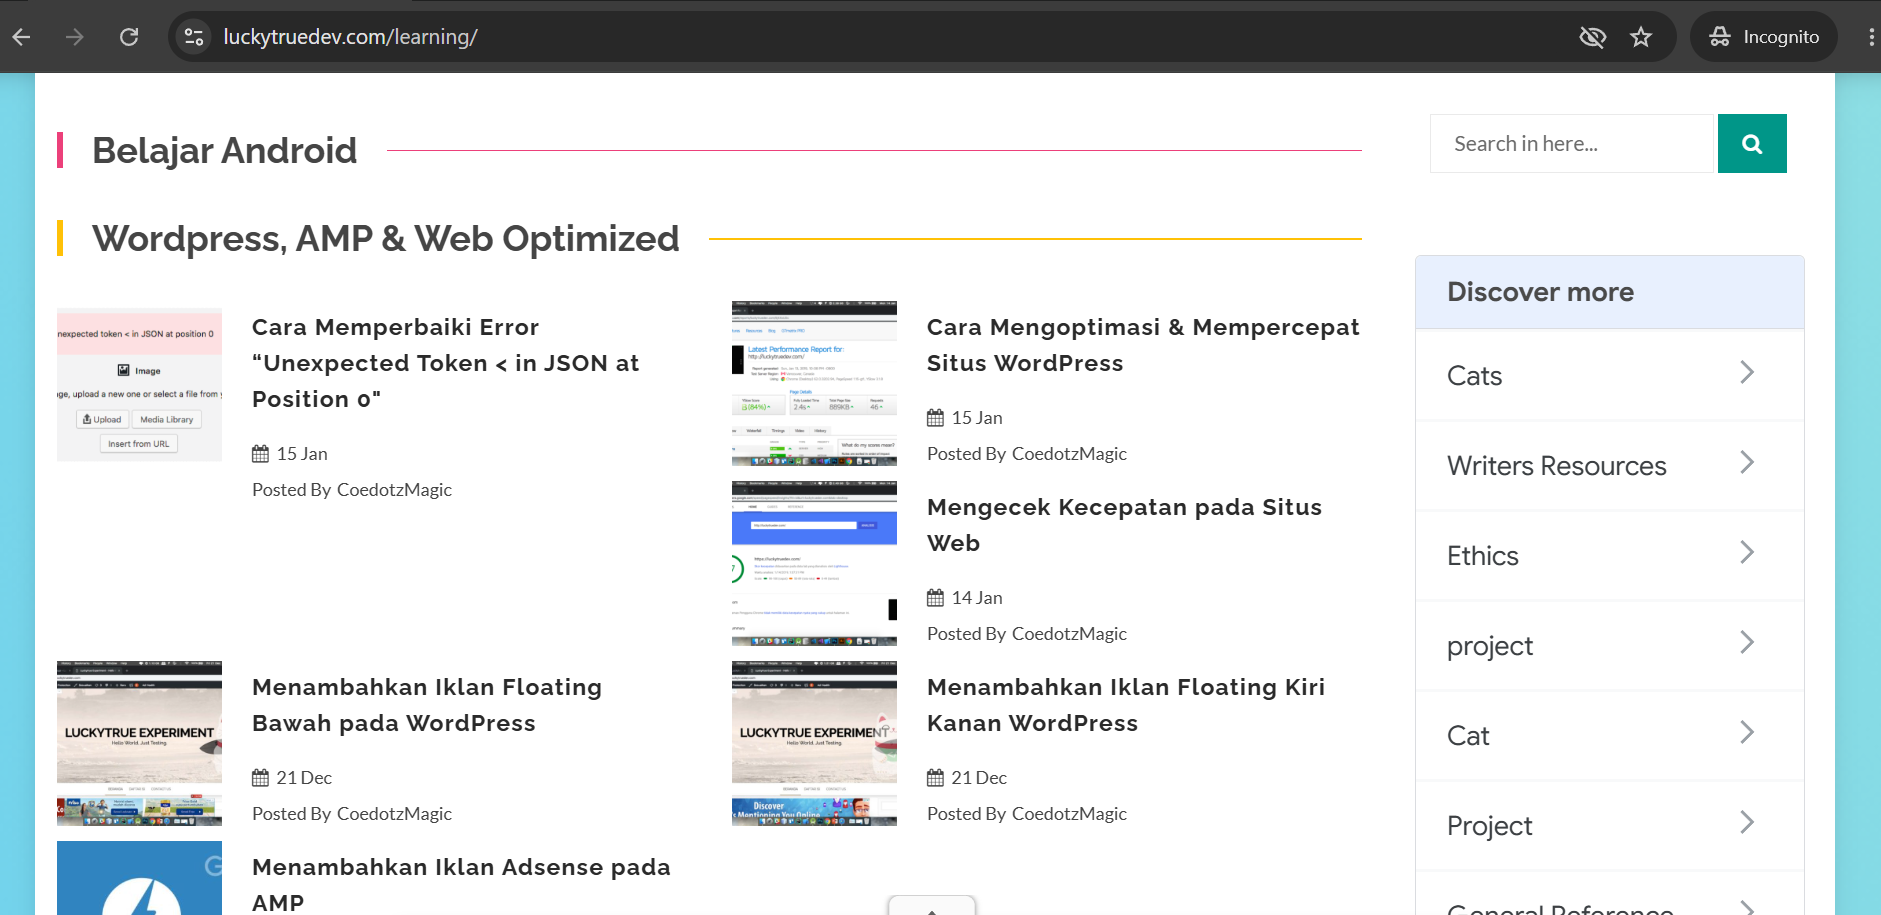Expand the Ethics chevron
The height and width of the screenshot is (915, 1881).
1747,553
